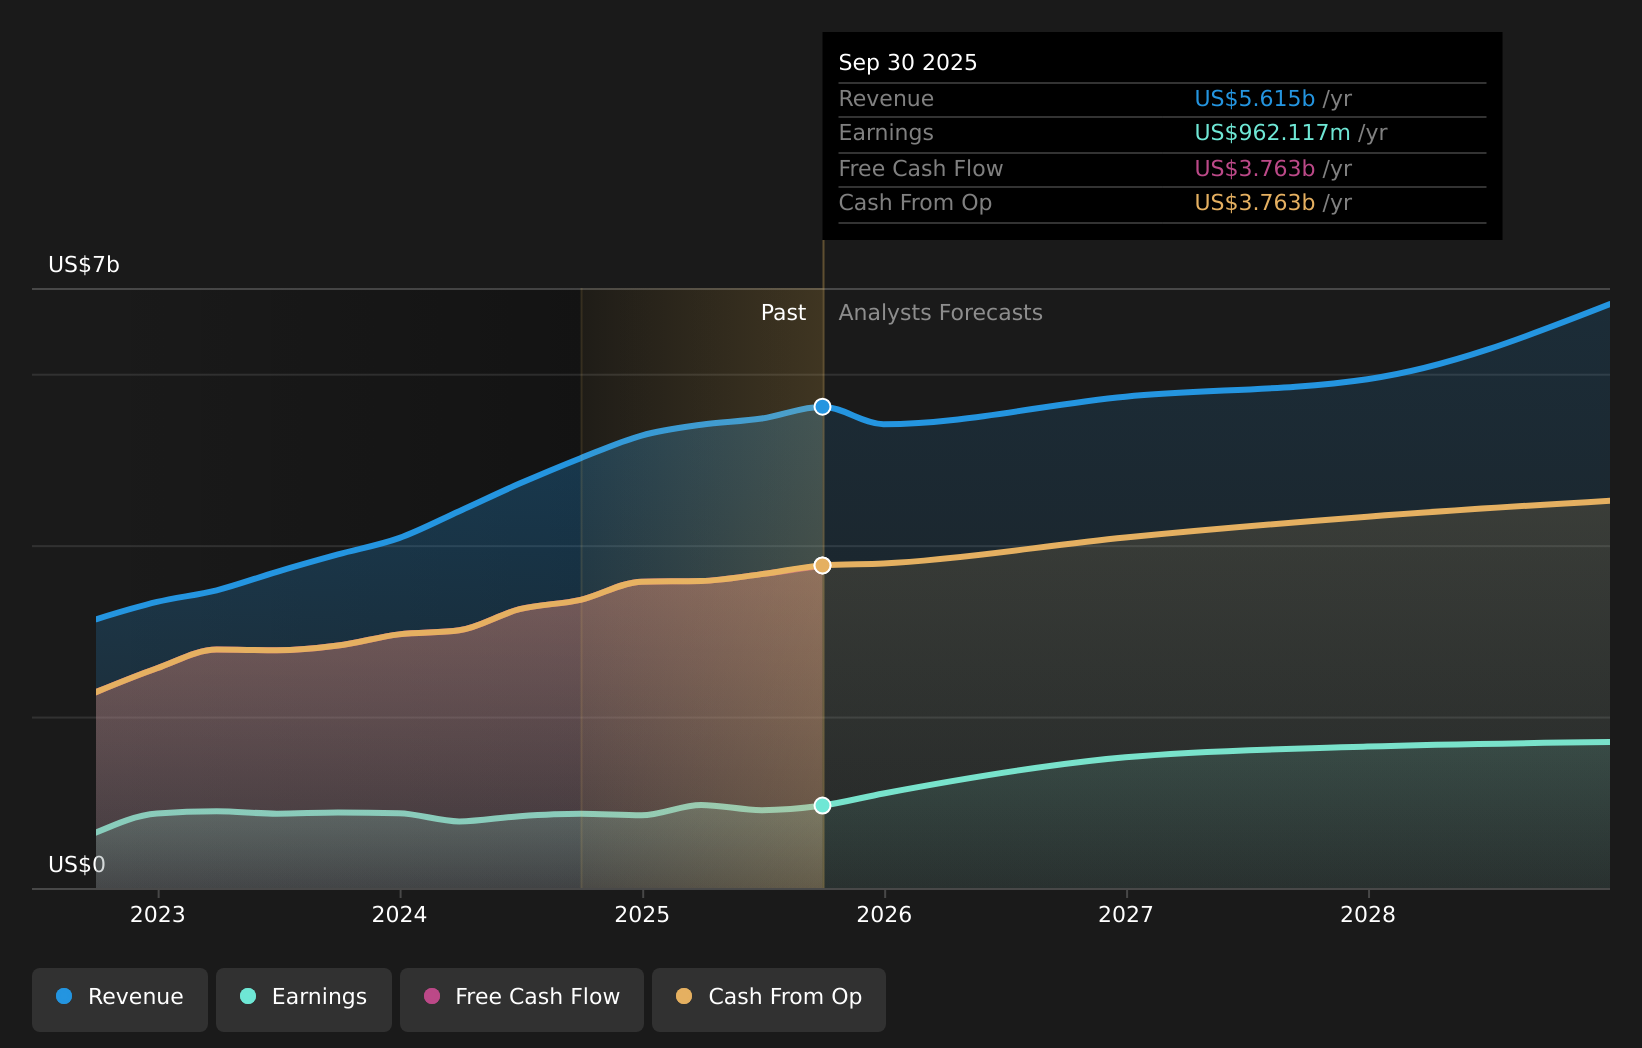Expand the Past chart section

[783, 312]
